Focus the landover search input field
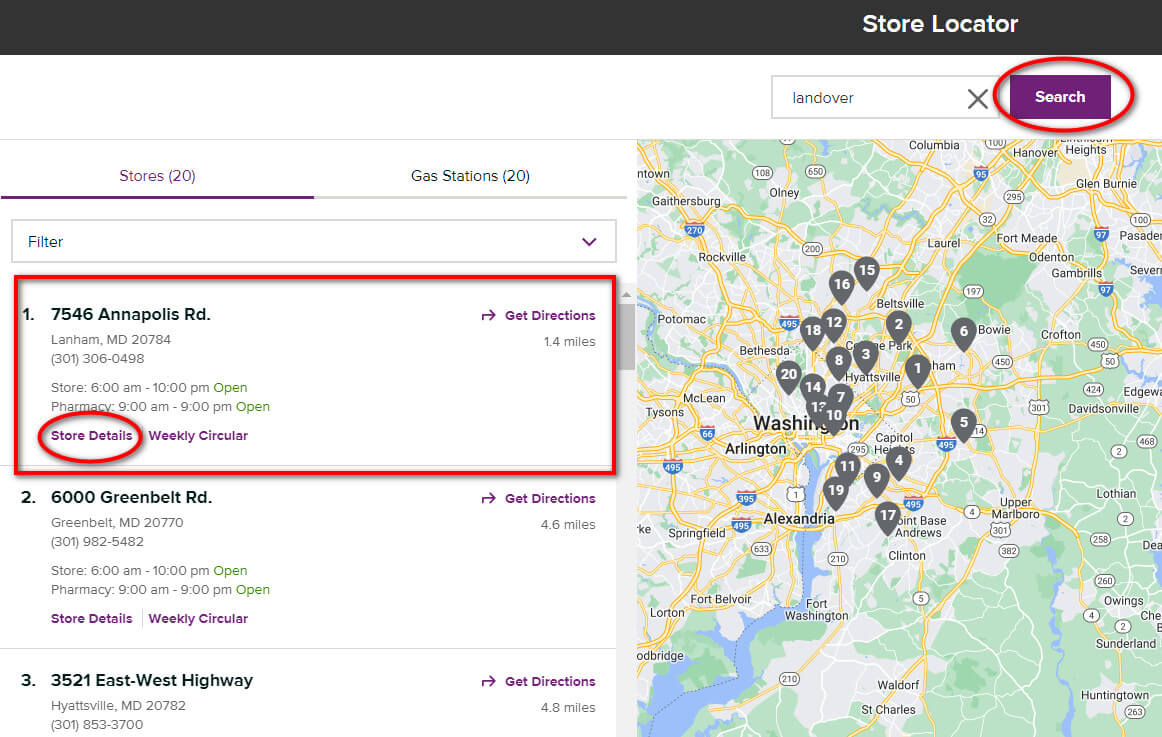Screen dimensions: 1162x737 click(x=867, y=97)
